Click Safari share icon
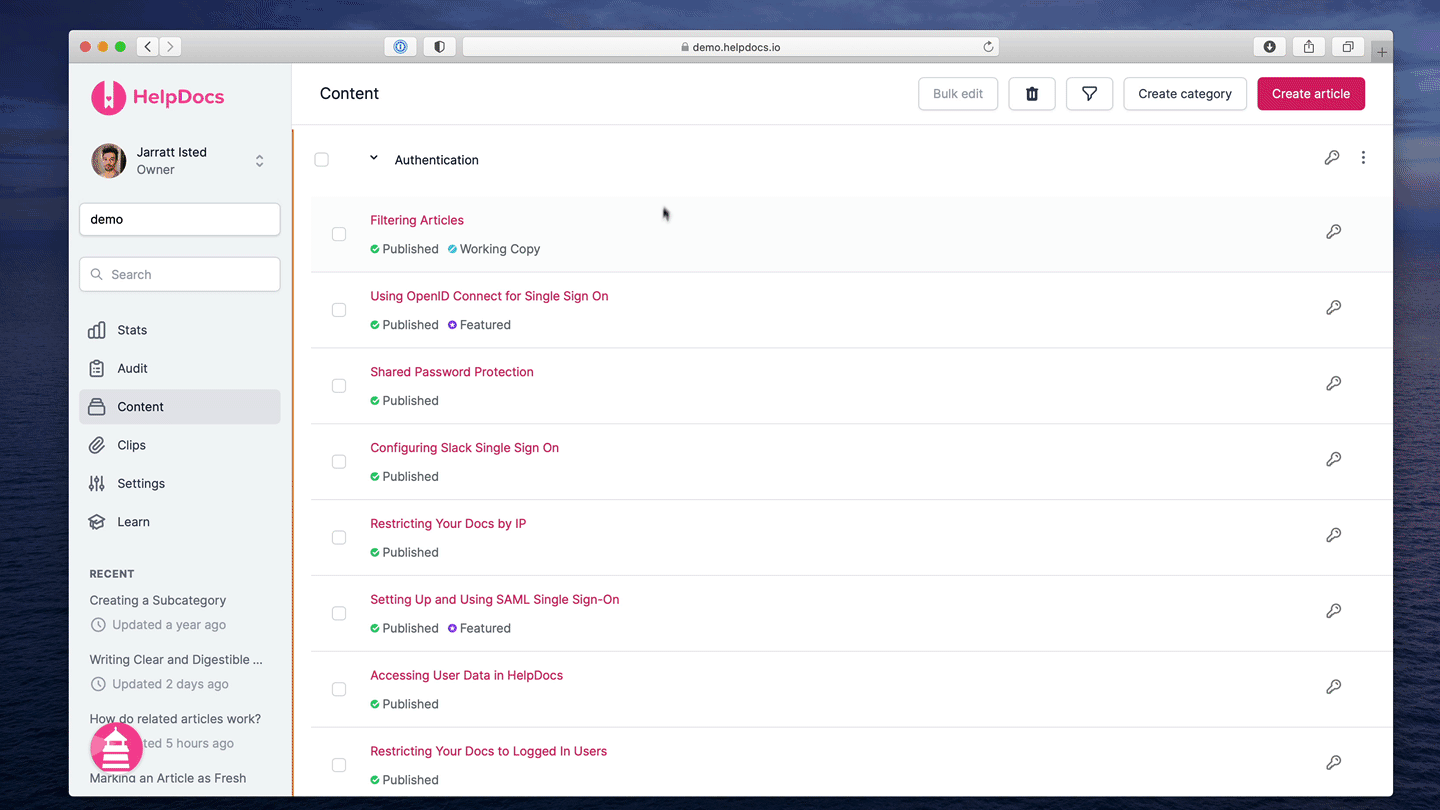This screenshot has width=1440, height=810. 1309,47
